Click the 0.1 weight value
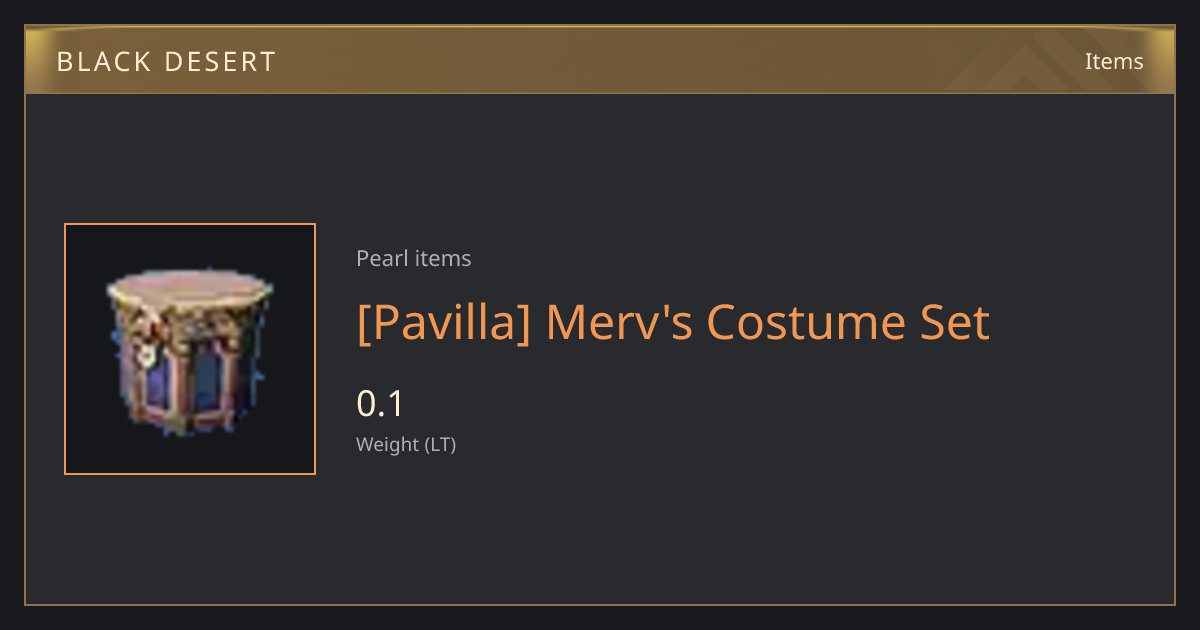 click(x=380, y=404)
